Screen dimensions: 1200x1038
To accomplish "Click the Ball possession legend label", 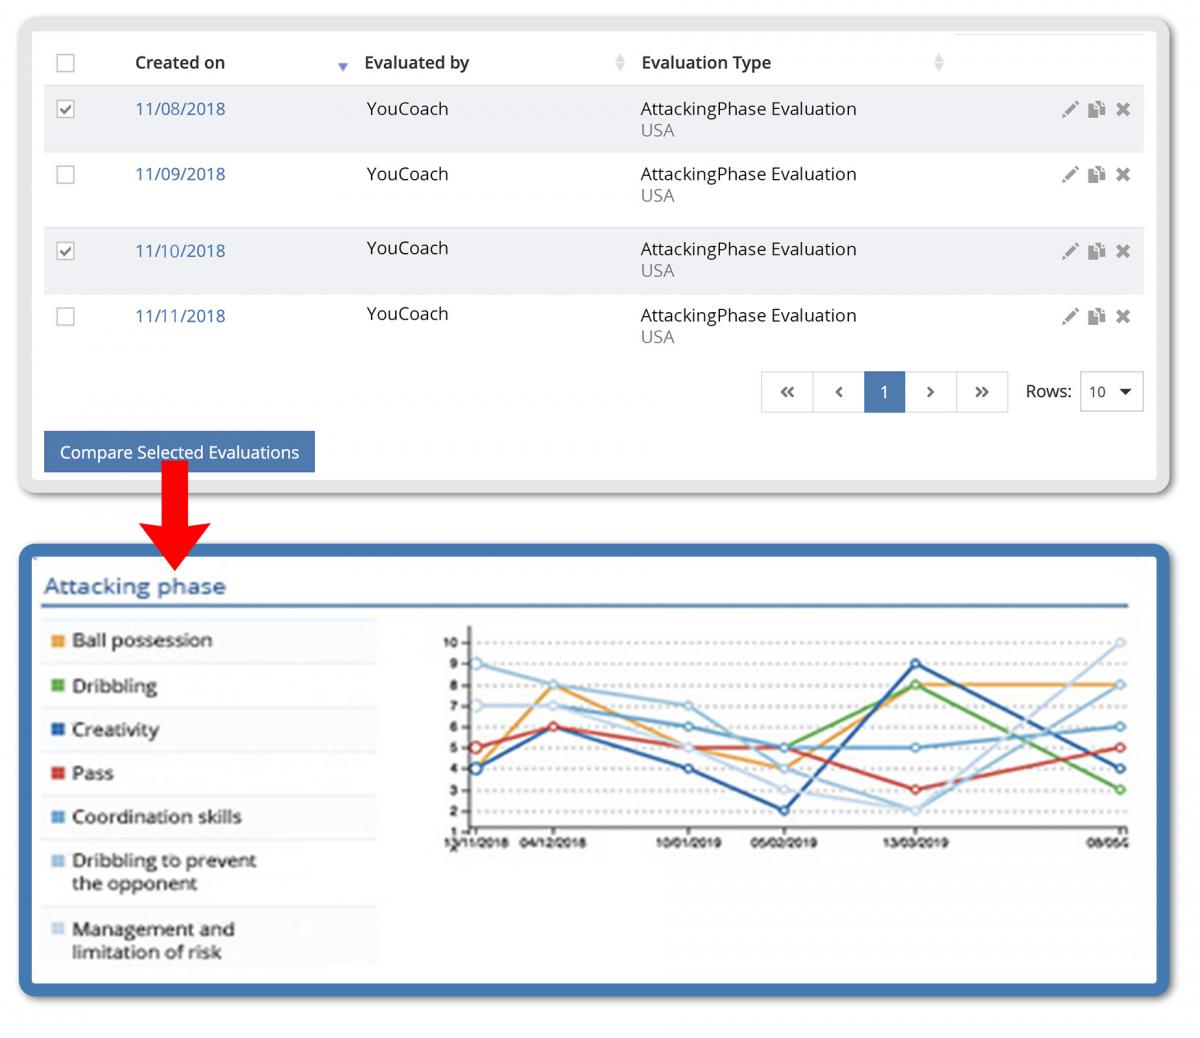I will click(x=142, y=641).
